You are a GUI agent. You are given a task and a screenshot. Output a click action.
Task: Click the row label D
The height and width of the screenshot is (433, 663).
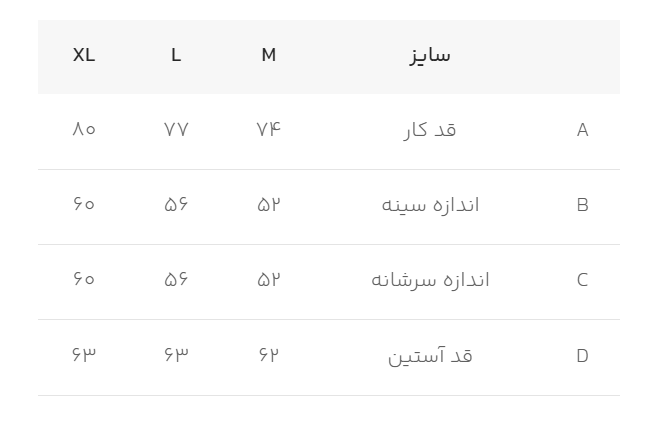pyautogui.click(x=582, y=356)
